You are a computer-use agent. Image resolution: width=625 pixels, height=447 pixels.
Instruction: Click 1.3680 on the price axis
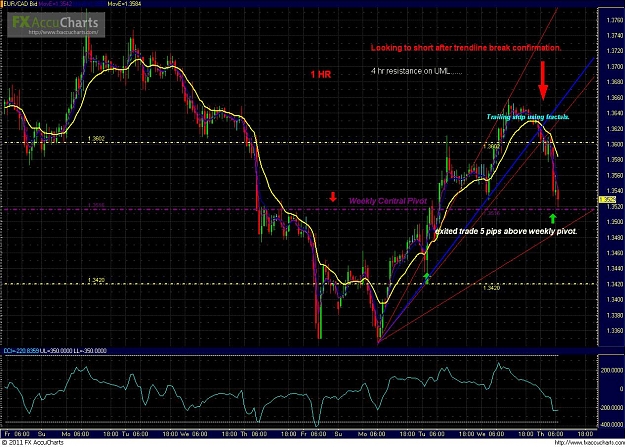point(615,82)
